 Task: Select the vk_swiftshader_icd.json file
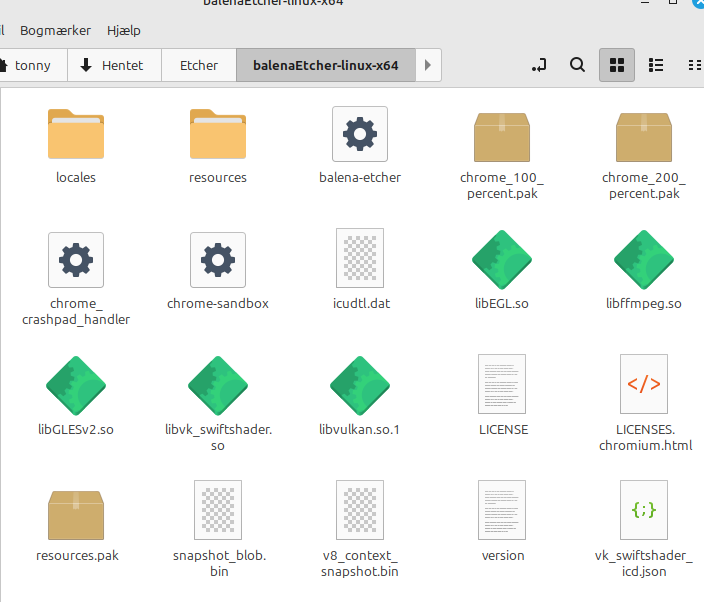coord(643,510)
